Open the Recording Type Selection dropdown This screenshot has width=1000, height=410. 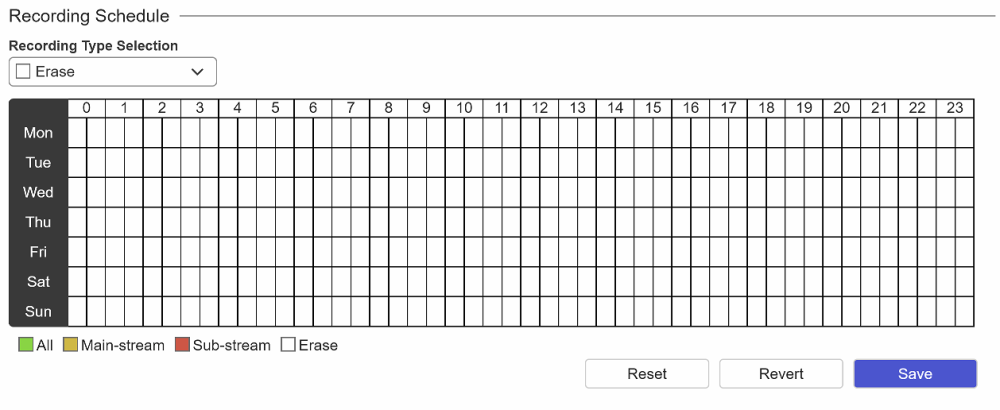[112, 72]
